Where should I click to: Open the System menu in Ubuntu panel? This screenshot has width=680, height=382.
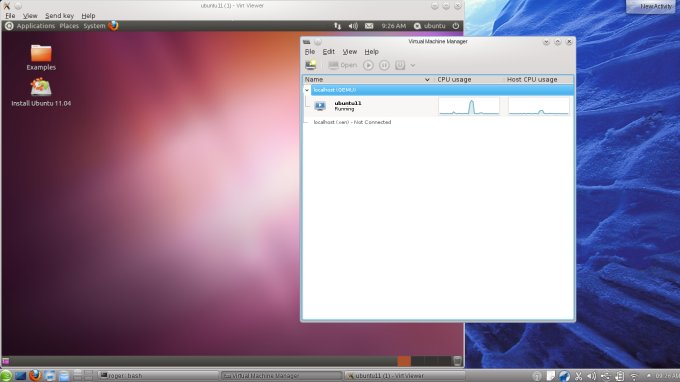click(x=94, y=26)
